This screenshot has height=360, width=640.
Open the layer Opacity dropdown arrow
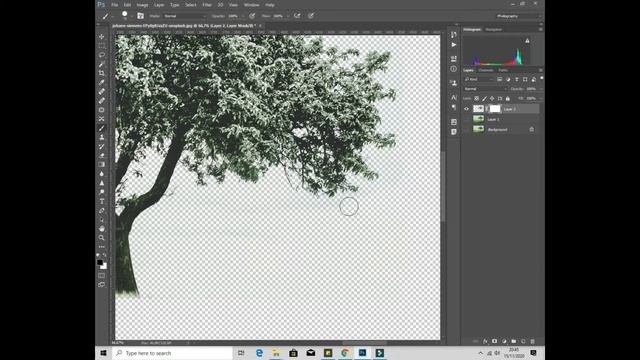pos(541,89)
